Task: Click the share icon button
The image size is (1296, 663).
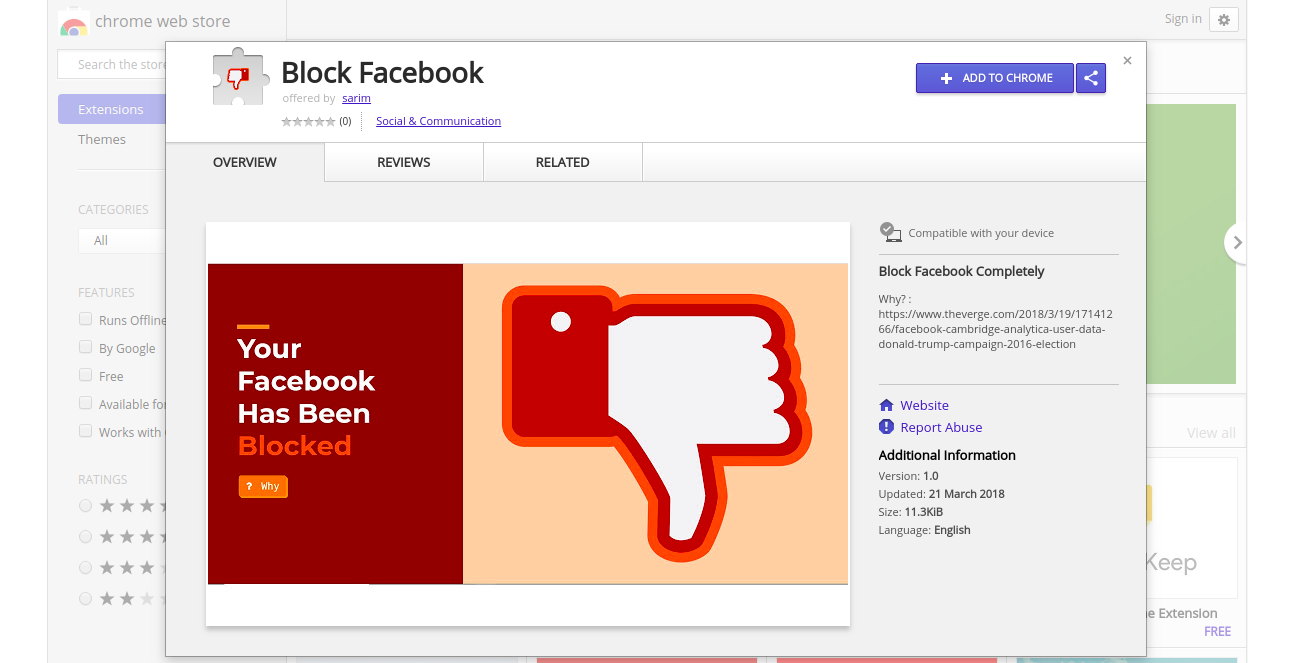Action: tap(1091, 78)
